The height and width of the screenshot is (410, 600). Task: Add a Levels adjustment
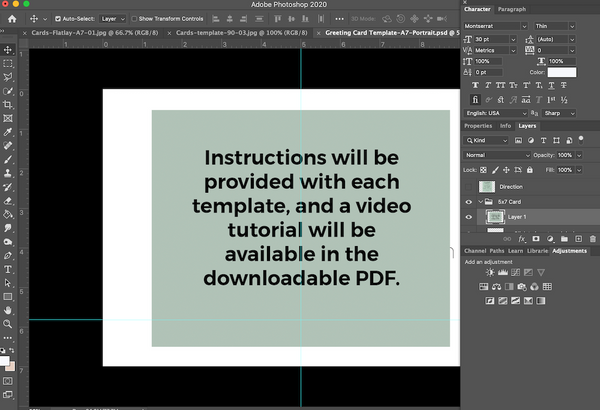(503, 273)
